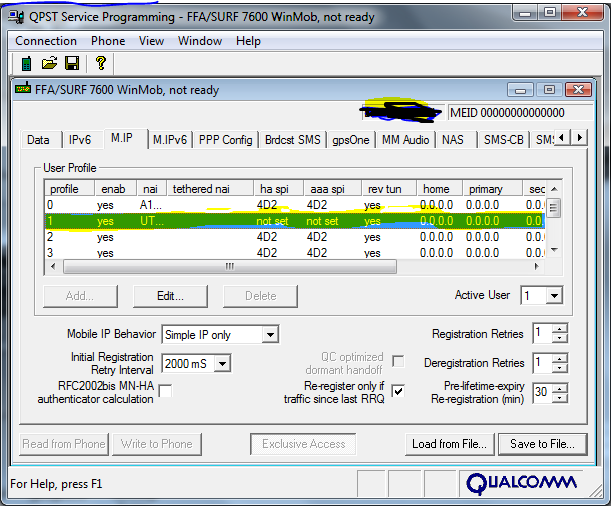Click profile list scroll down arrow
The width and height of the screenshot is (611, 506).
tap(554, 250)
